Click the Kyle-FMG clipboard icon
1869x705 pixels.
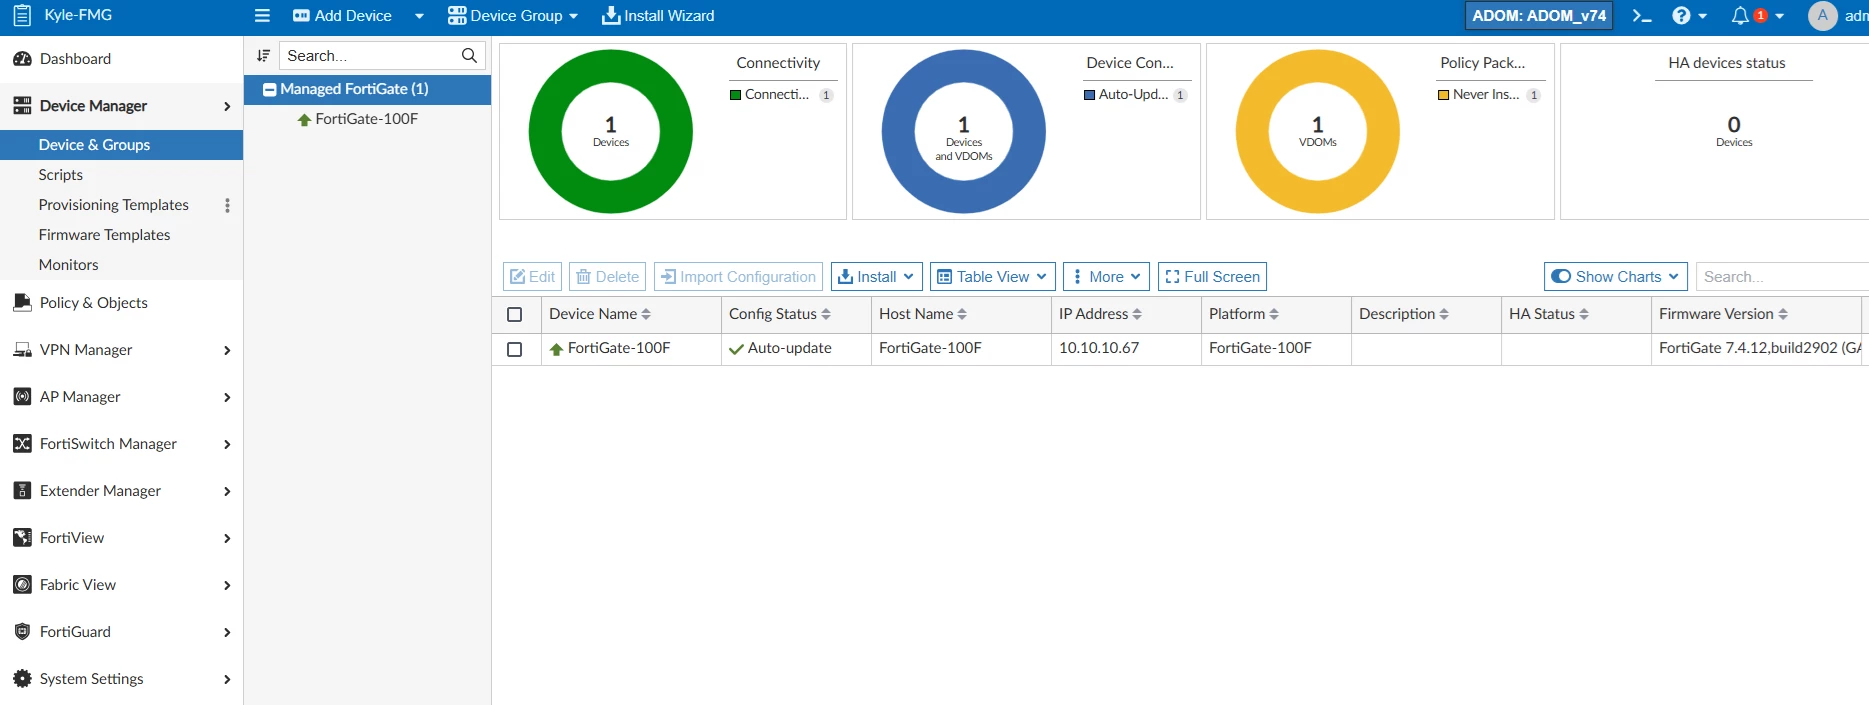22,16
